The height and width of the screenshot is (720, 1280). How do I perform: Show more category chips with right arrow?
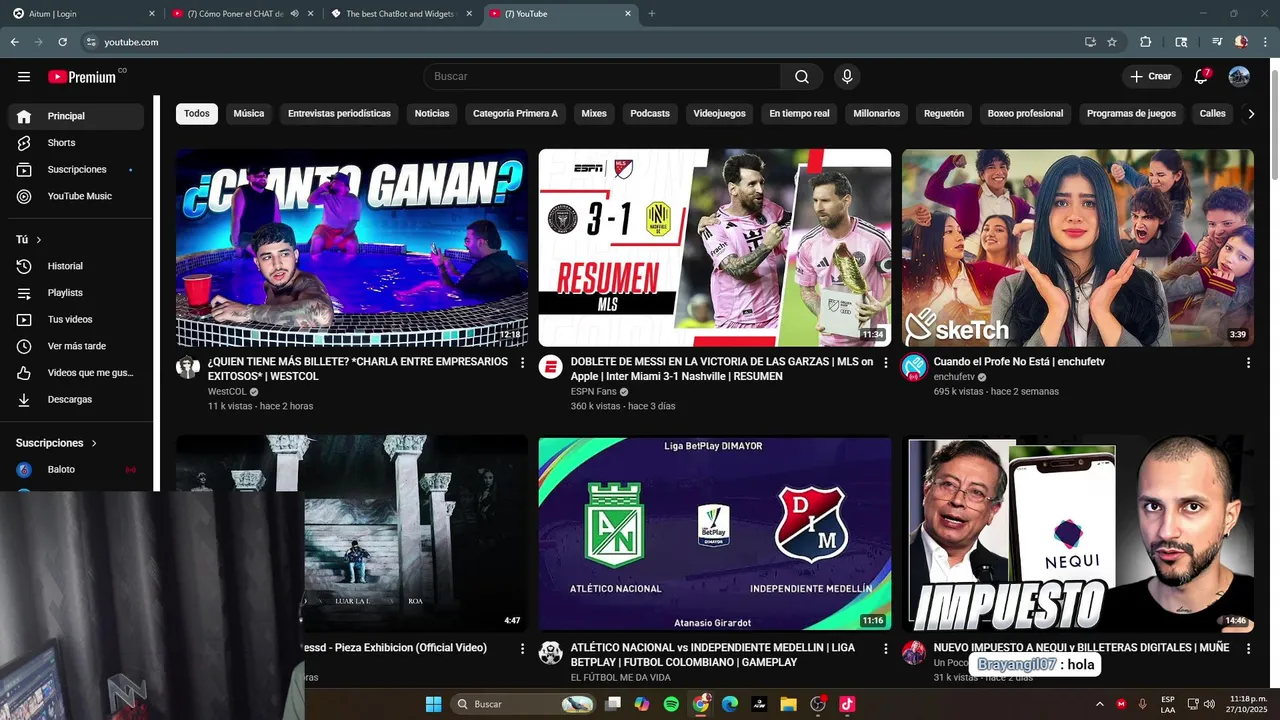pos(1250,114)
